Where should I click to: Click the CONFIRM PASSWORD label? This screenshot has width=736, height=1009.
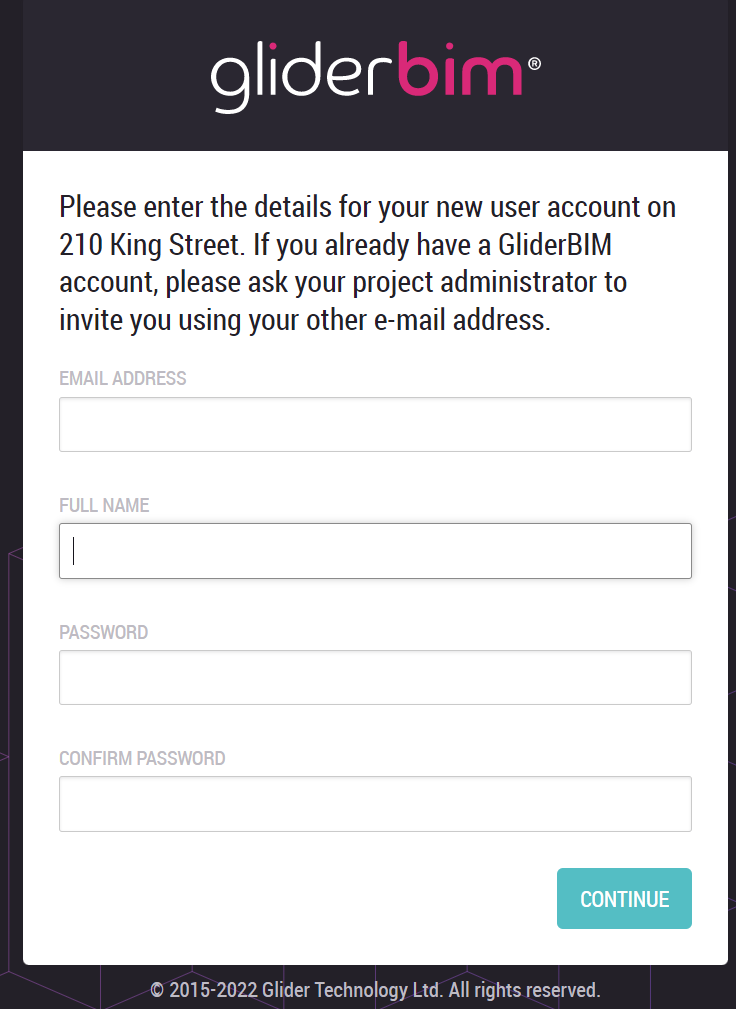[x=142, y=758]
